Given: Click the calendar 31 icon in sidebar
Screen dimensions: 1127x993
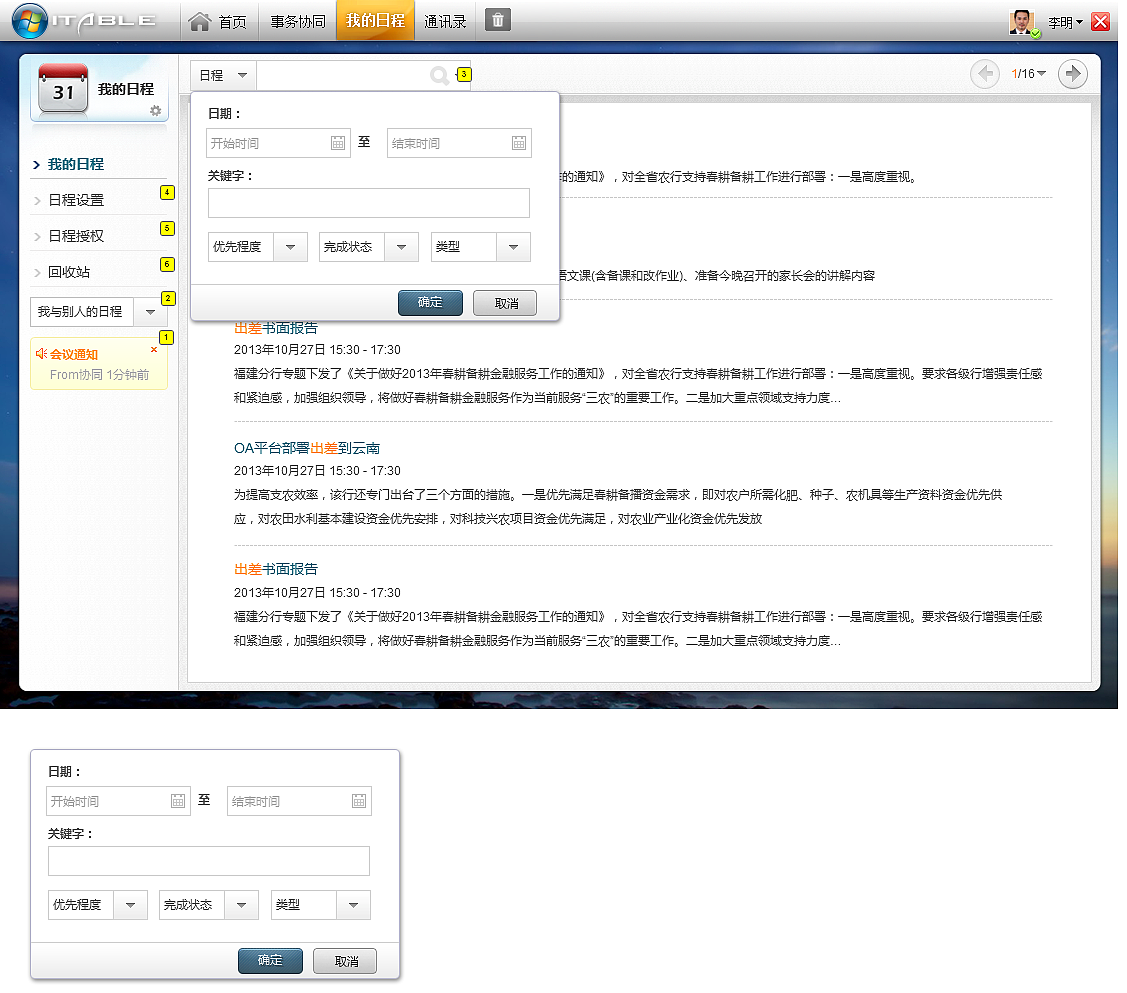Looking at the screenshot, I should (x=63, y=89).
